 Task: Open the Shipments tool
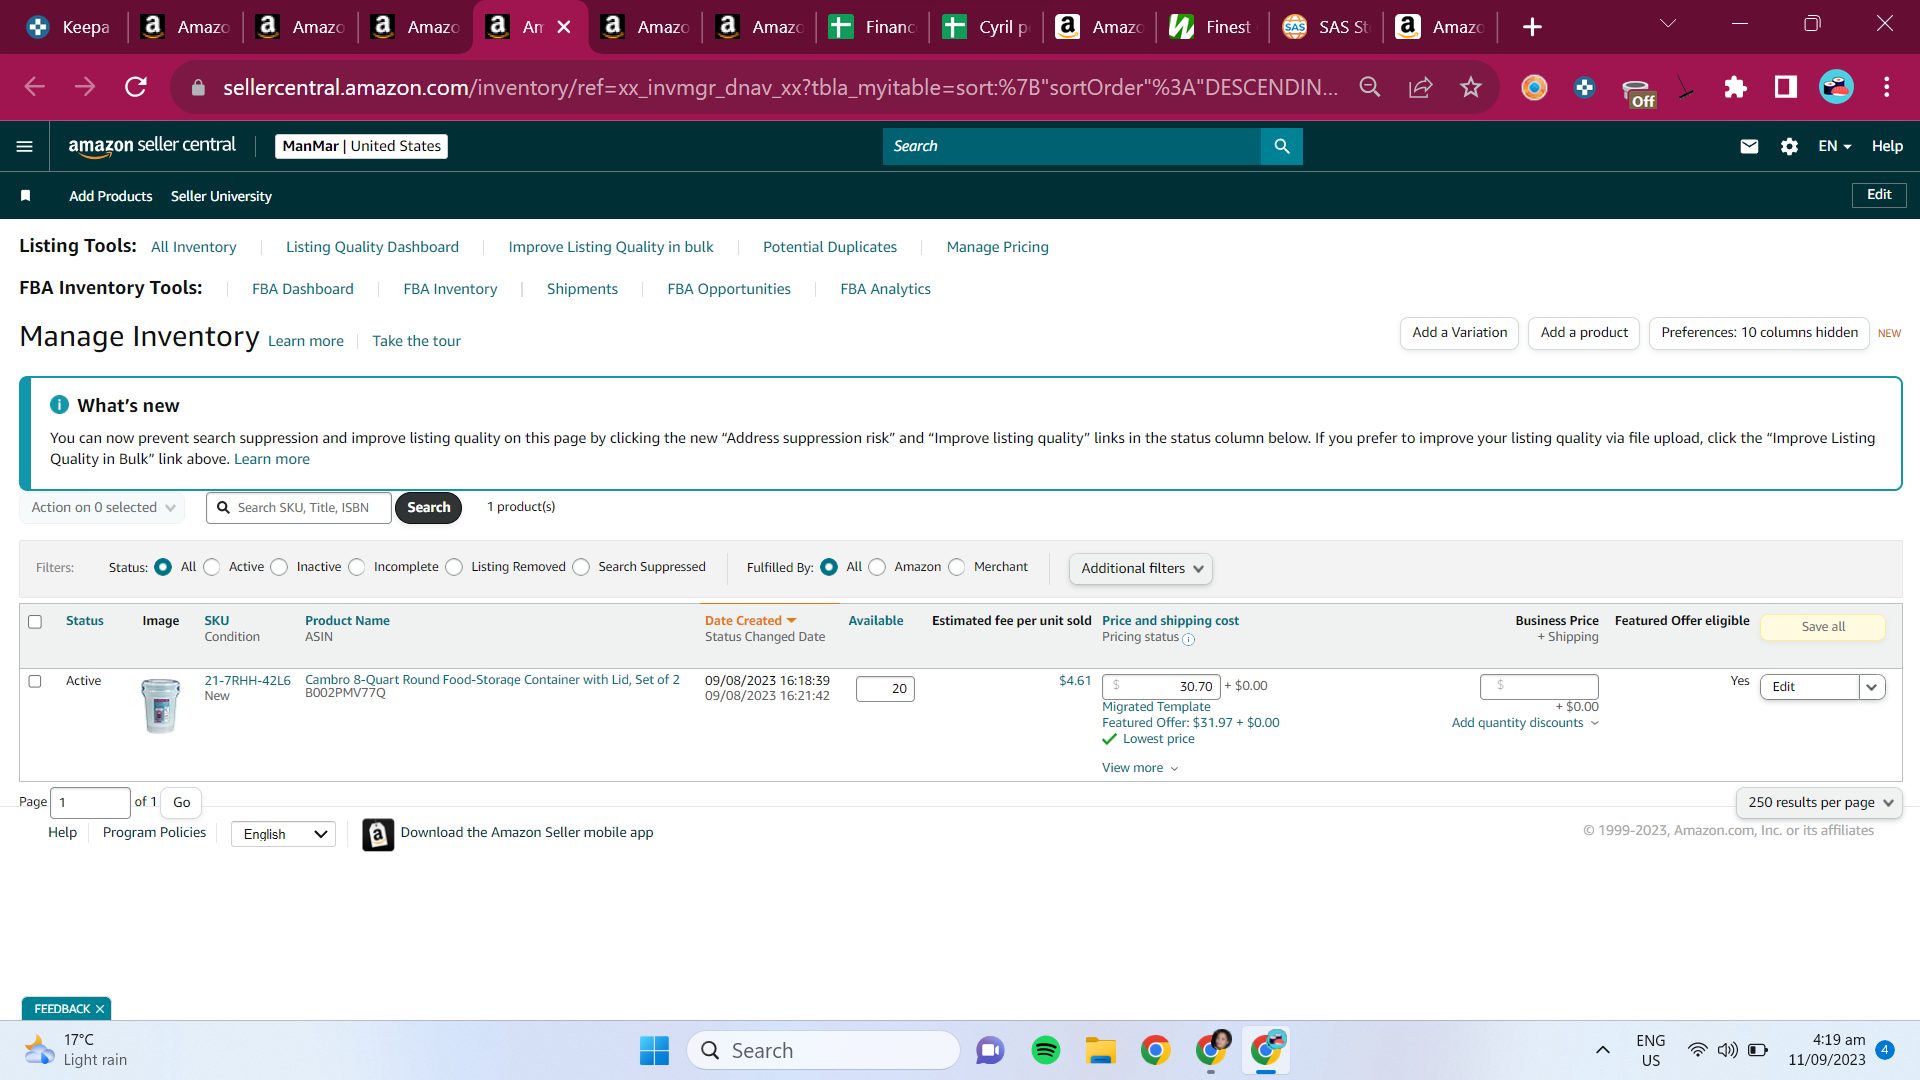[x=582, y=289]
